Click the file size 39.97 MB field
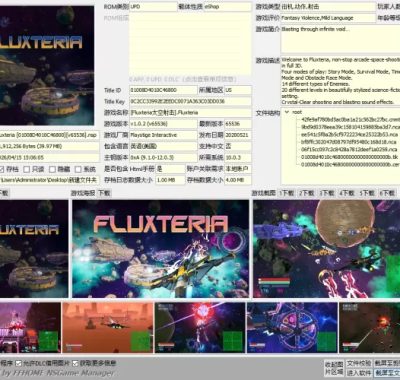400x380 pixels. tap(49, 146)
